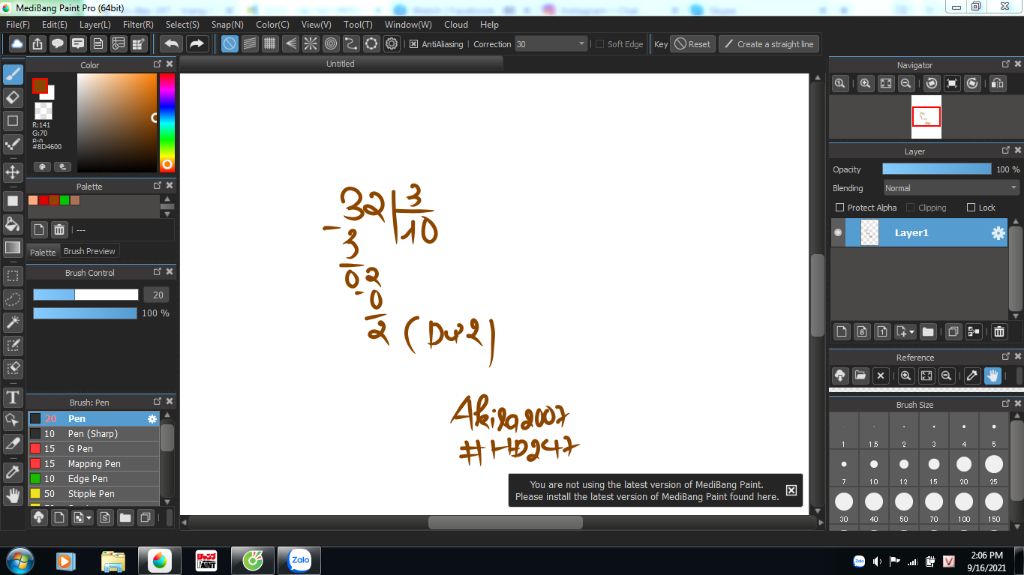Switch to the Brush Preview tab
Screen dimensions: 1024x575
(89, 251)
